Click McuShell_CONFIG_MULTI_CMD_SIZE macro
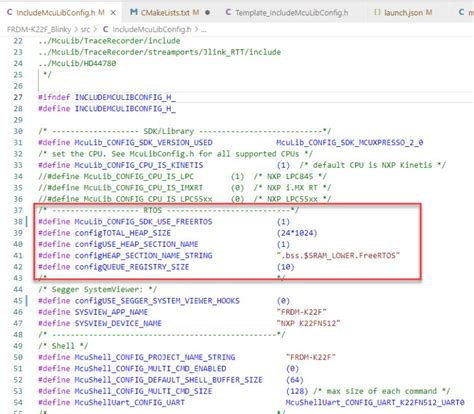 pos(143,391)
